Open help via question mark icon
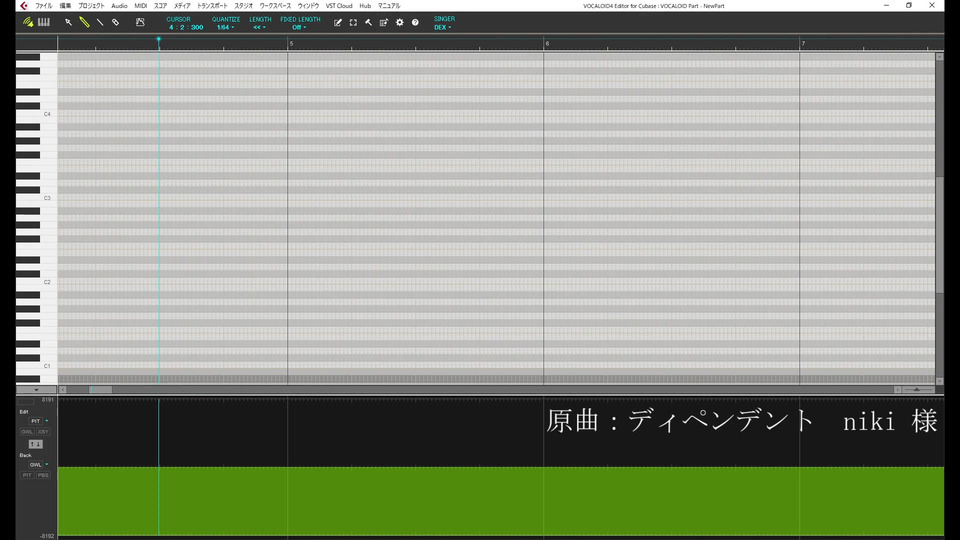Image resolution: width=960 pixels, height=540 pixels. point(415,23)
